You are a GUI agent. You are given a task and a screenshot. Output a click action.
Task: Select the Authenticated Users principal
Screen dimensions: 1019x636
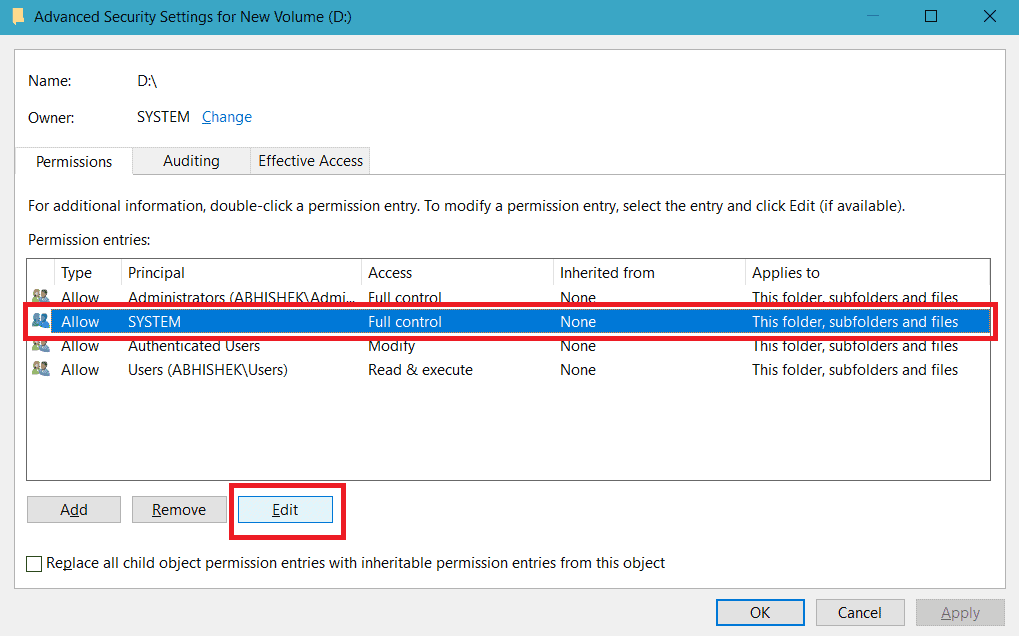tap(194, 346)
